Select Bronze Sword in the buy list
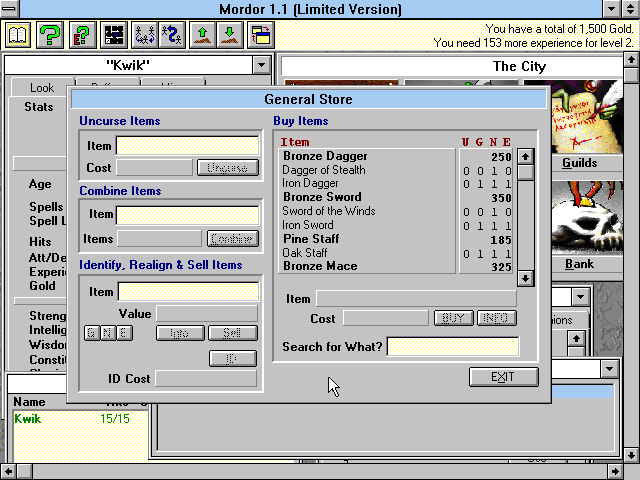The image size is (640, 480). point(367,197)
